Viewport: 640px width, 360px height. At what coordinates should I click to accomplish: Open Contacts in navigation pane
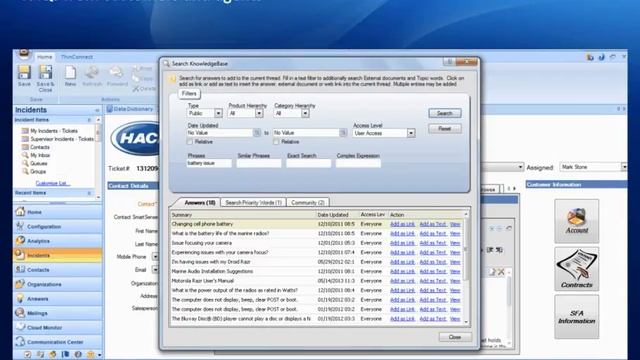[x=58, y=270]
